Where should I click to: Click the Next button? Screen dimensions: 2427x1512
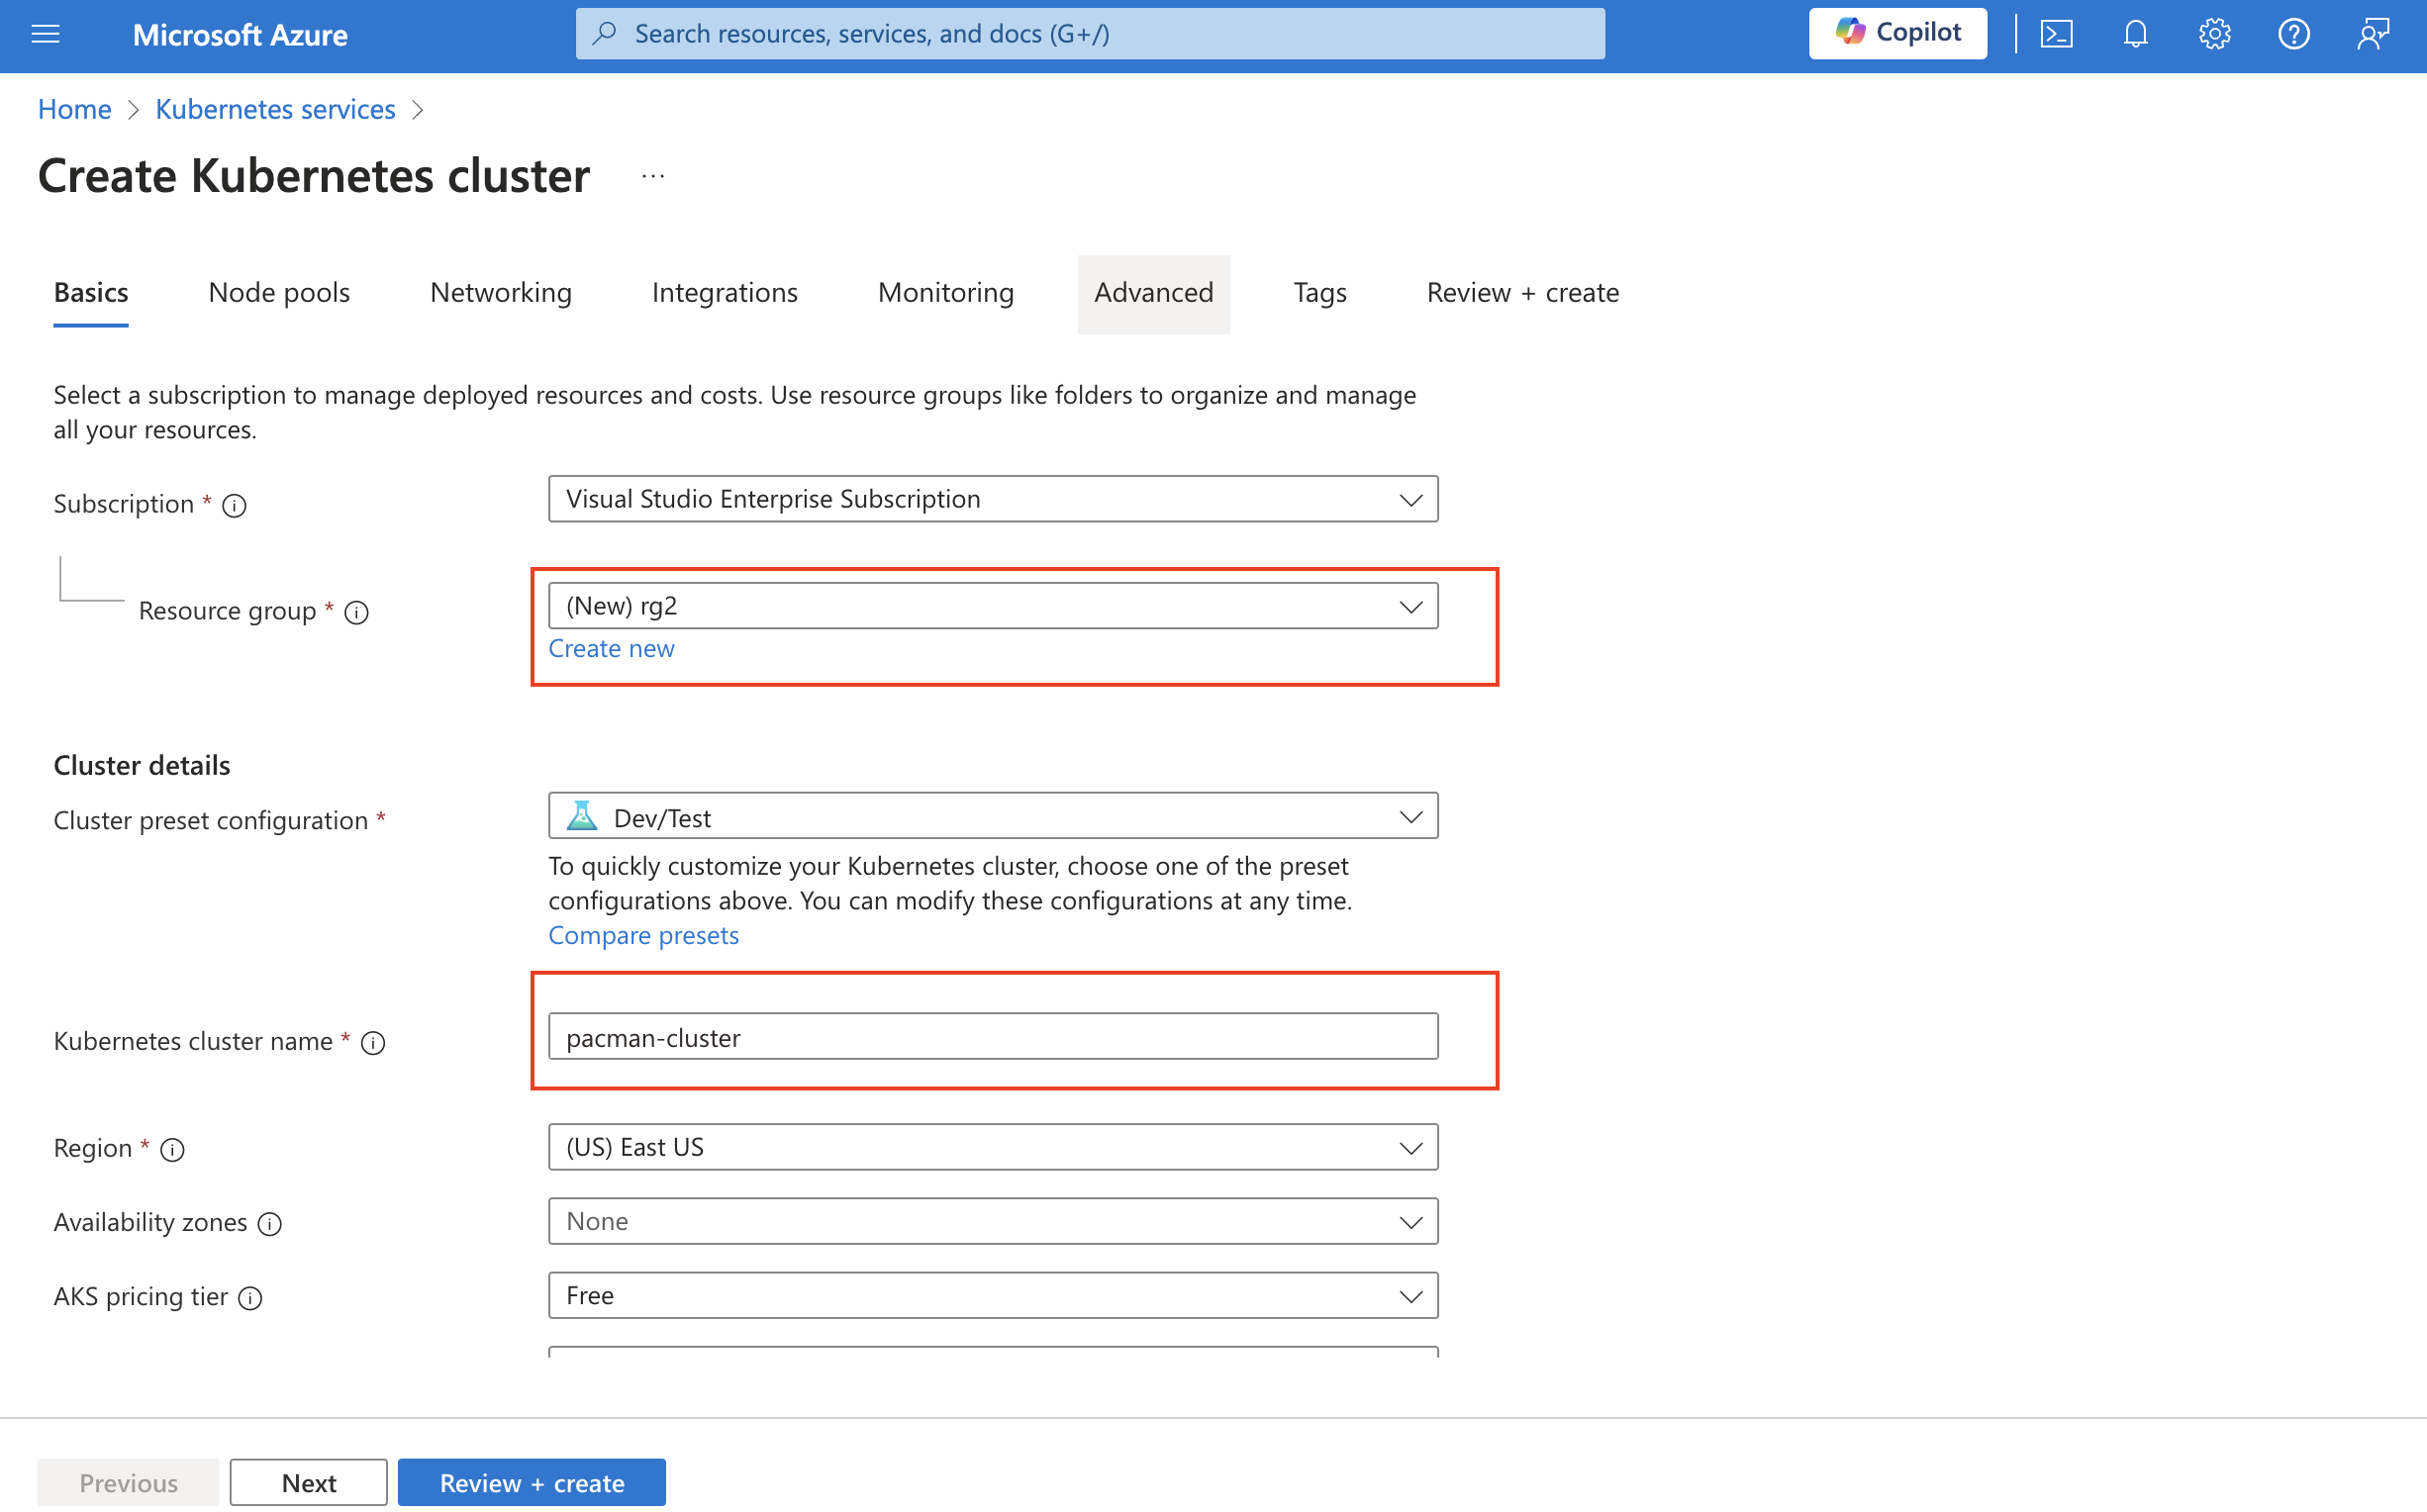click(x=308, y=1482)
